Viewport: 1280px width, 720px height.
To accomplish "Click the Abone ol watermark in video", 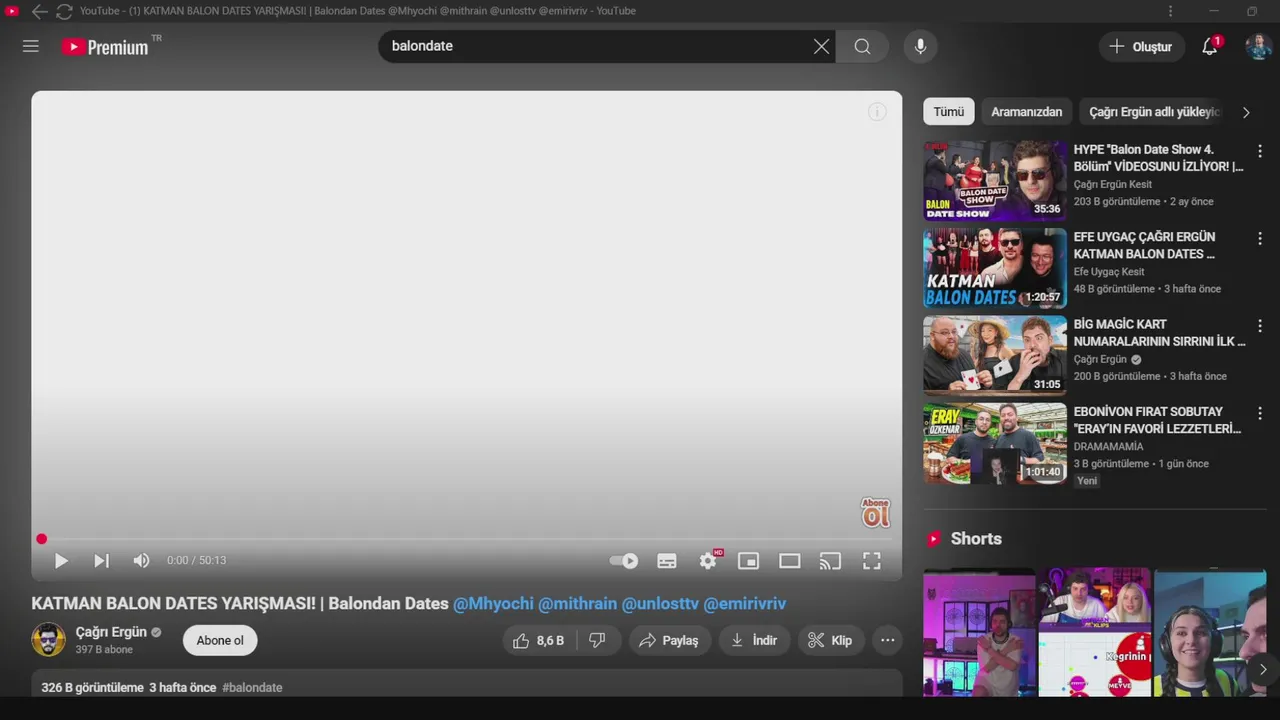I will tap(876, 513).
